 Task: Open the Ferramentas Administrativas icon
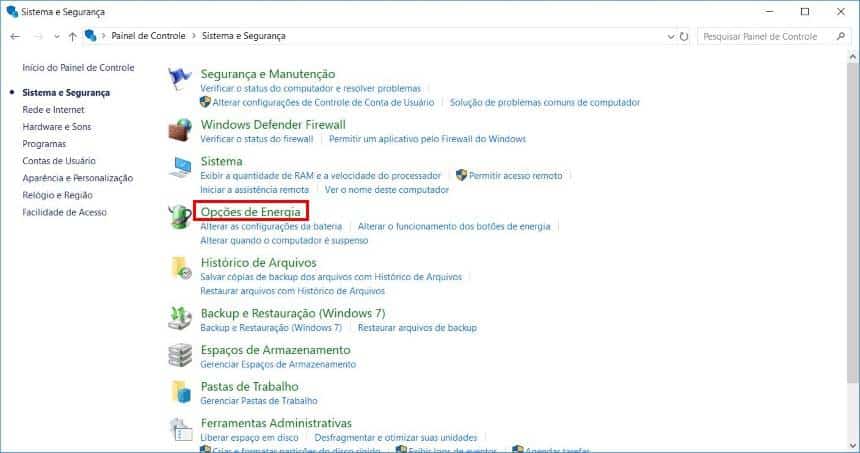(181, 429)
